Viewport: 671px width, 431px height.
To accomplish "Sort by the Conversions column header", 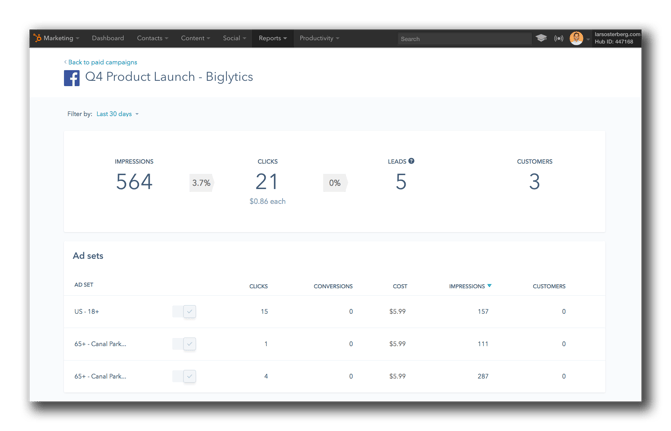I will (333, 286).
